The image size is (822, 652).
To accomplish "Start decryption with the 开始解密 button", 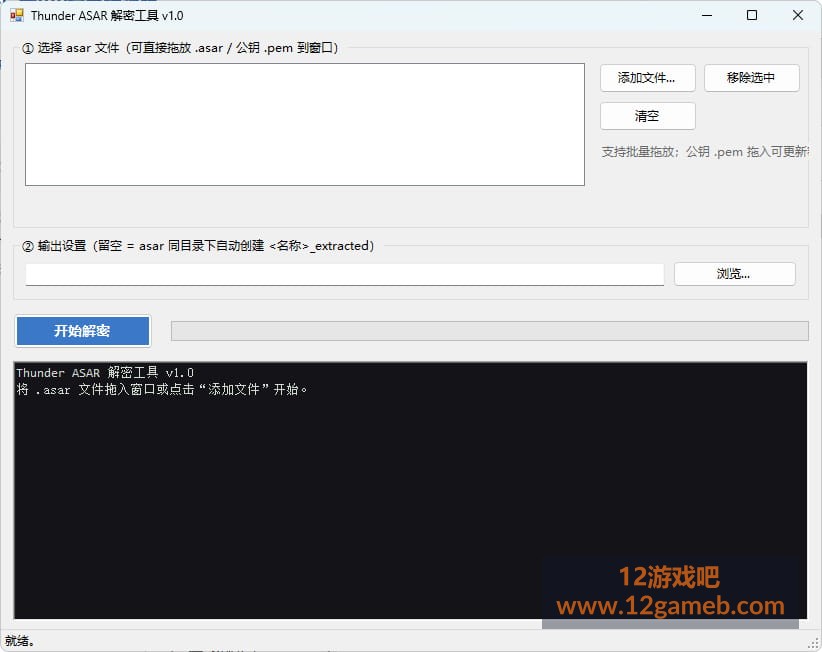I will coord(83,331).
